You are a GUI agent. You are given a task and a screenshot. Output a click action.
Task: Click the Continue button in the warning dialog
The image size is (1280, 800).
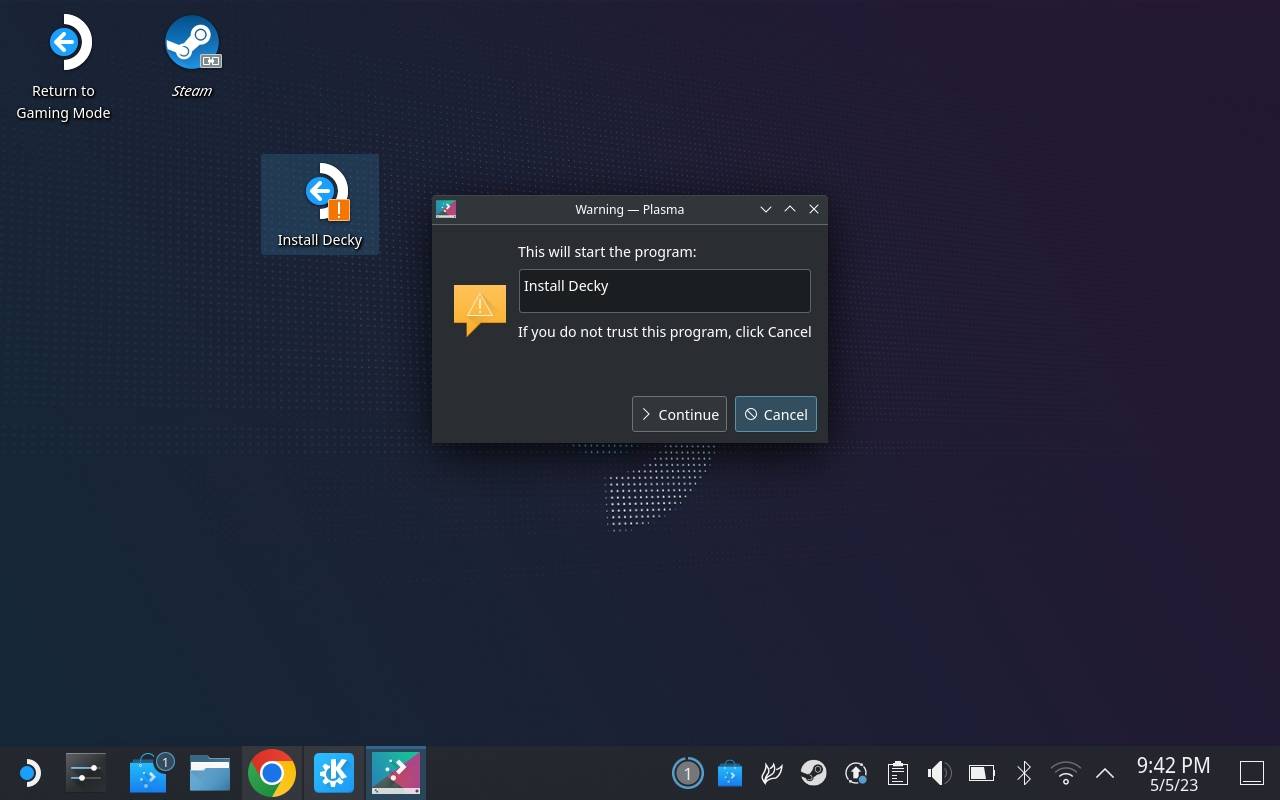[x=679, y=414]
